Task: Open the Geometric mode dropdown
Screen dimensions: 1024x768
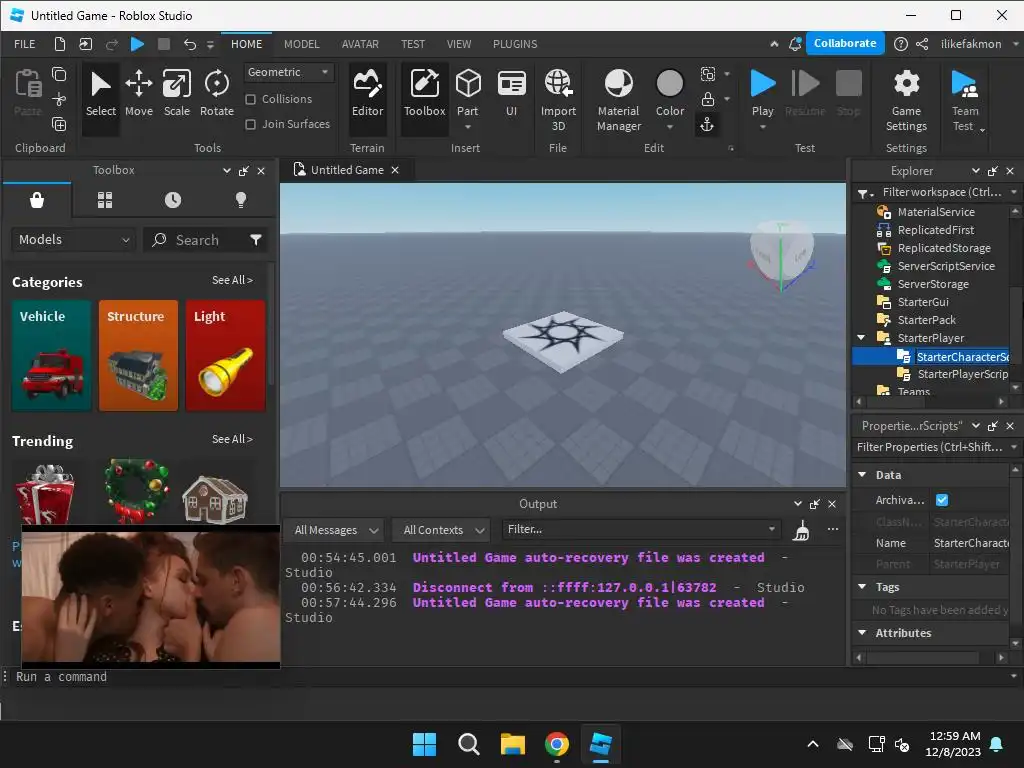Action: (289, 72)
